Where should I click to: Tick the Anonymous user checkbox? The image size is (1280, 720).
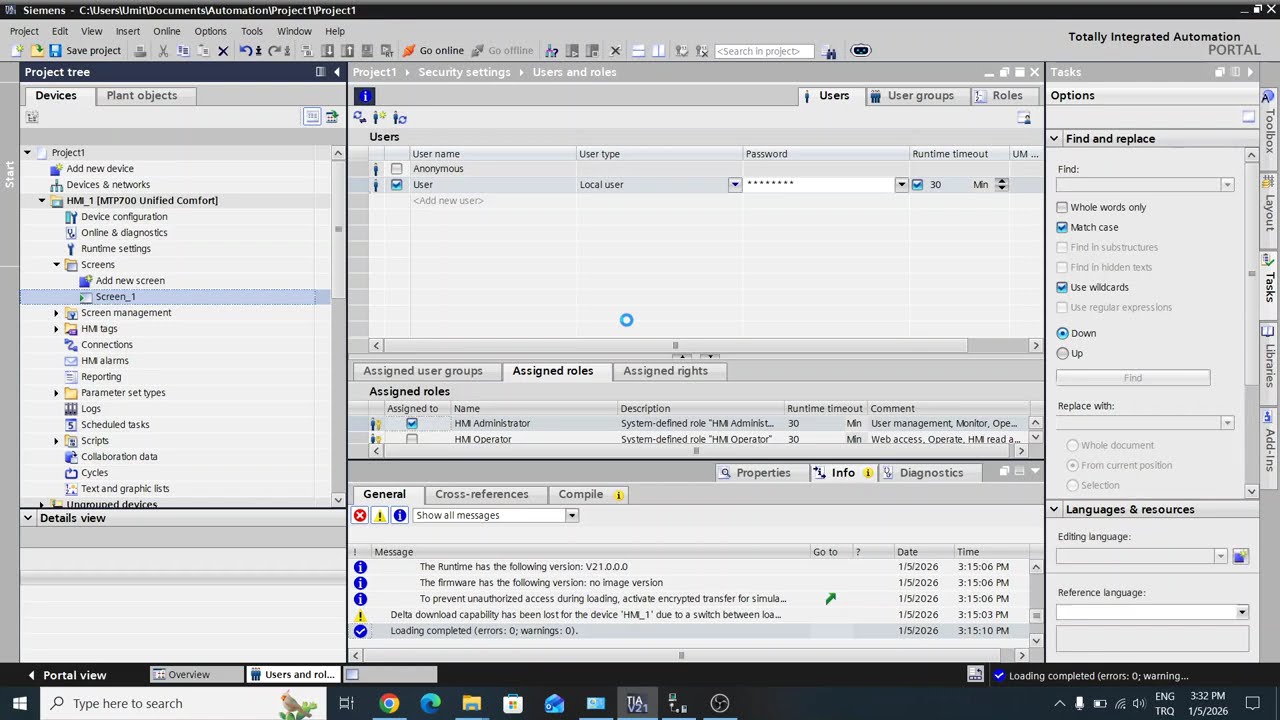tap(397, 169)
